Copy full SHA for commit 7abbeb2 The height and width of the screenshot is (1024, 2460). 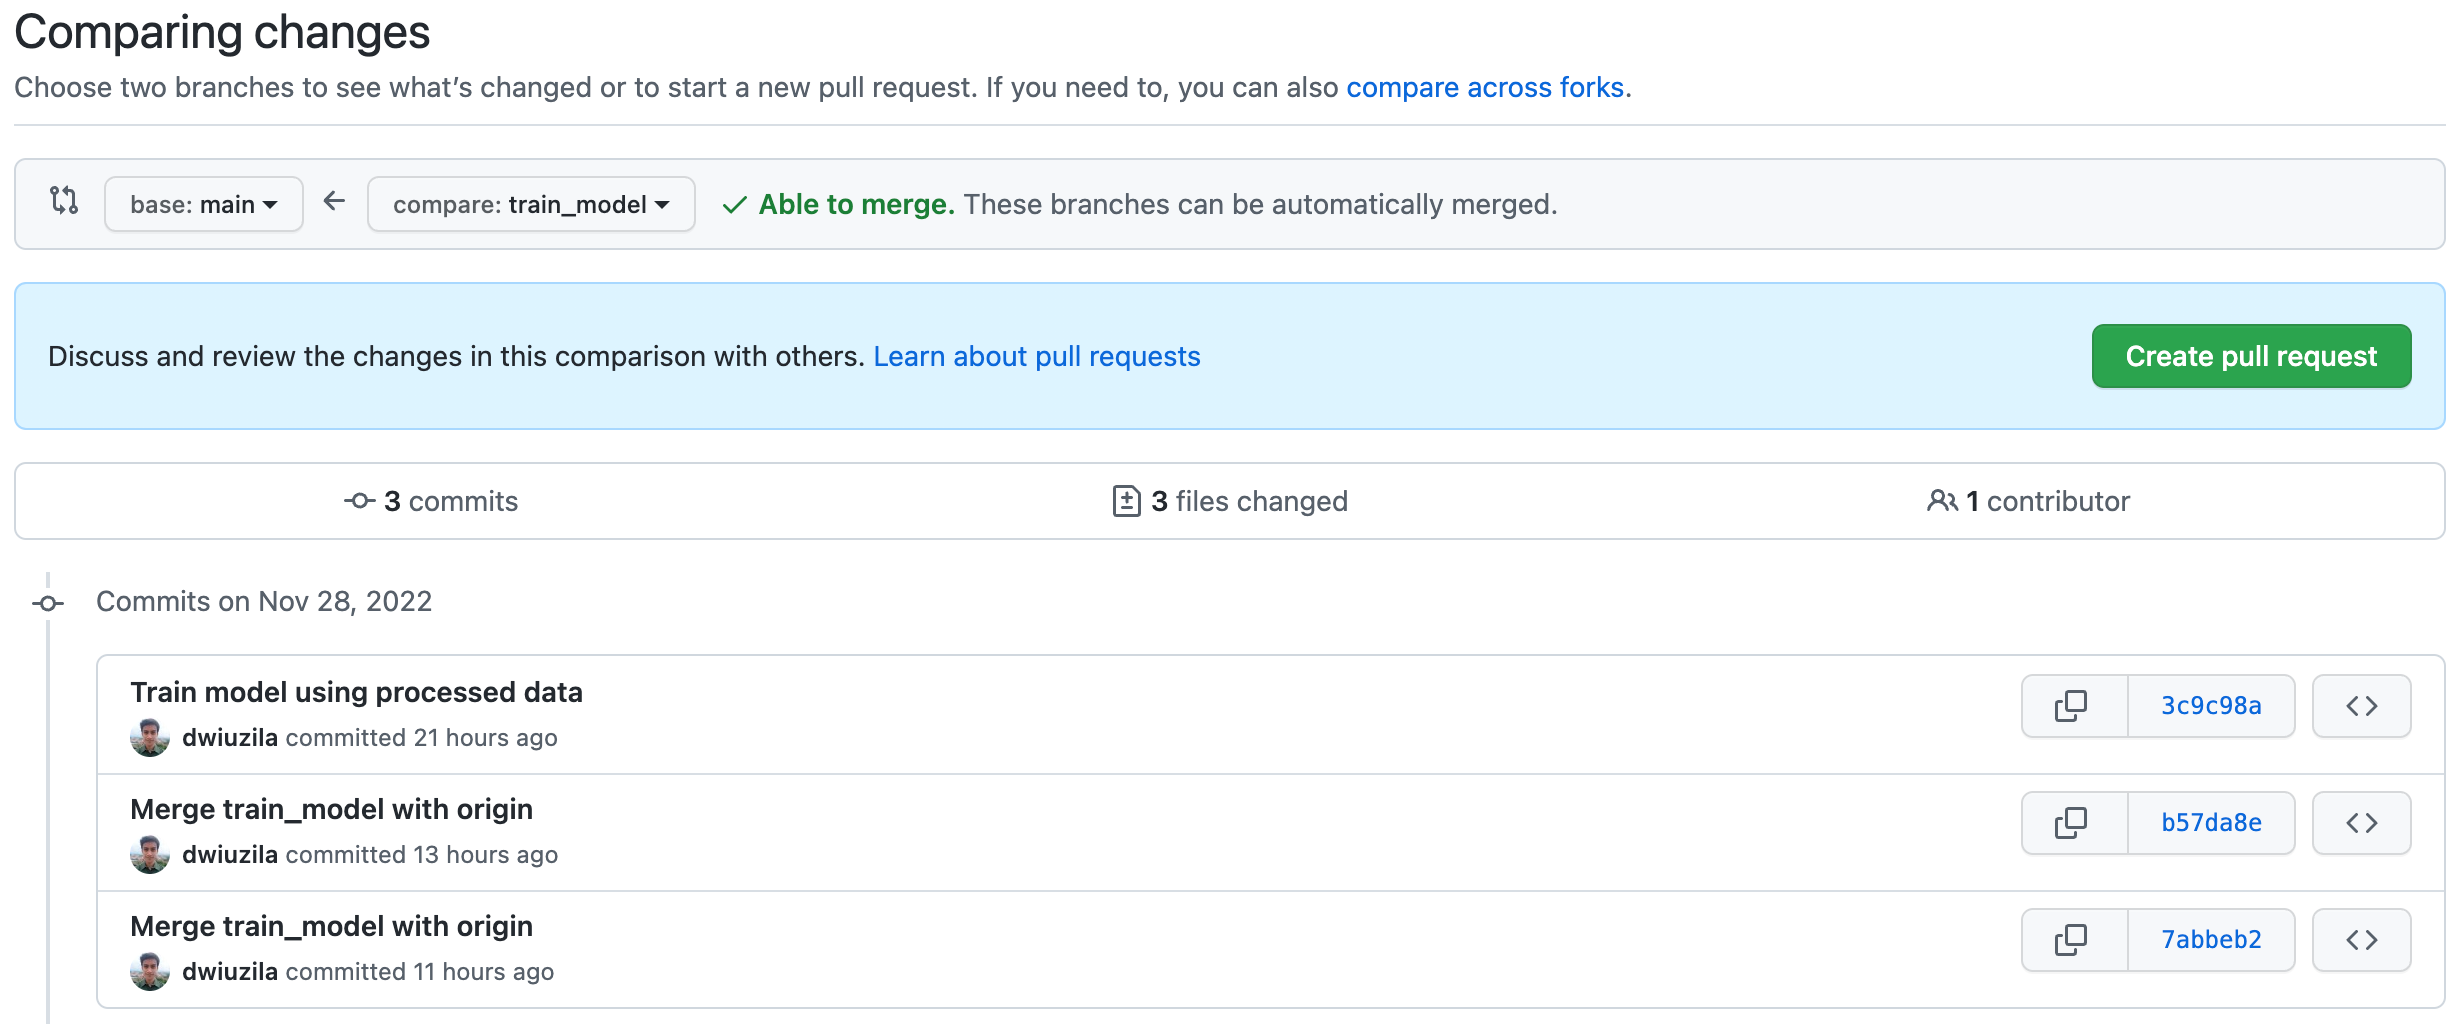(x=2072, y=940)
